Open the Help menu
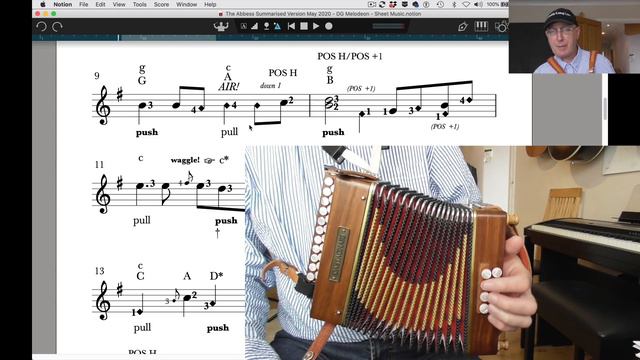The width and height of the screenshot is (640, 360). tap(210, 4)
